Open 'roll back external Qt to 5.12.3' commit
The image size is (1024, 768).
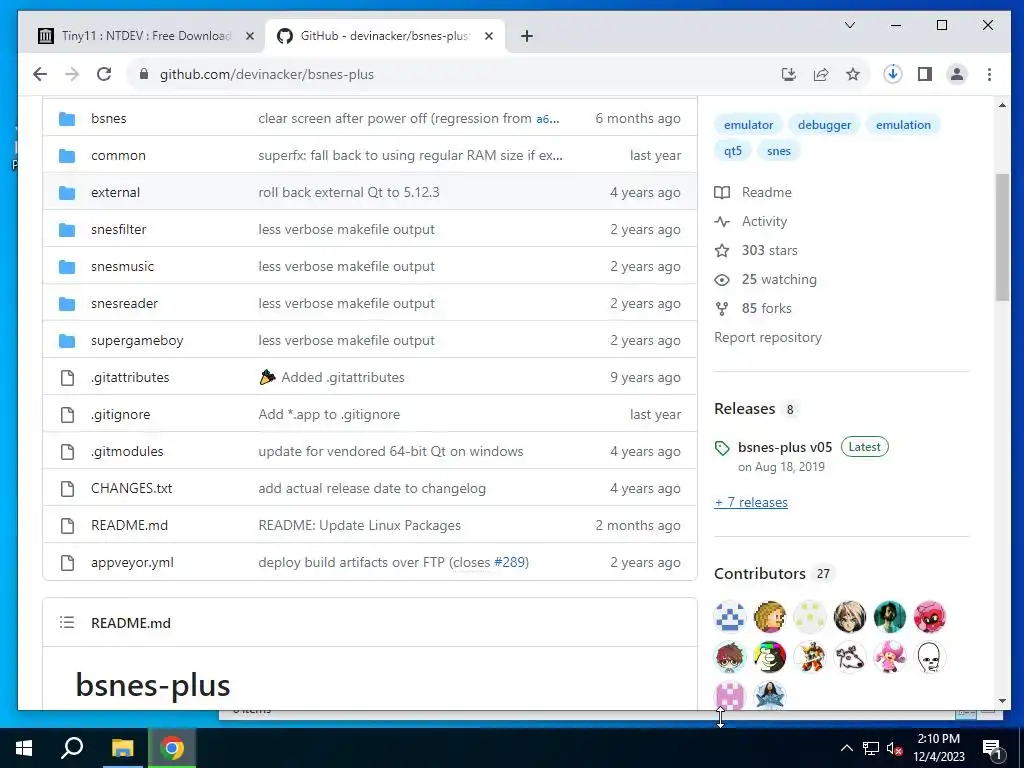(x=349, y=193)
